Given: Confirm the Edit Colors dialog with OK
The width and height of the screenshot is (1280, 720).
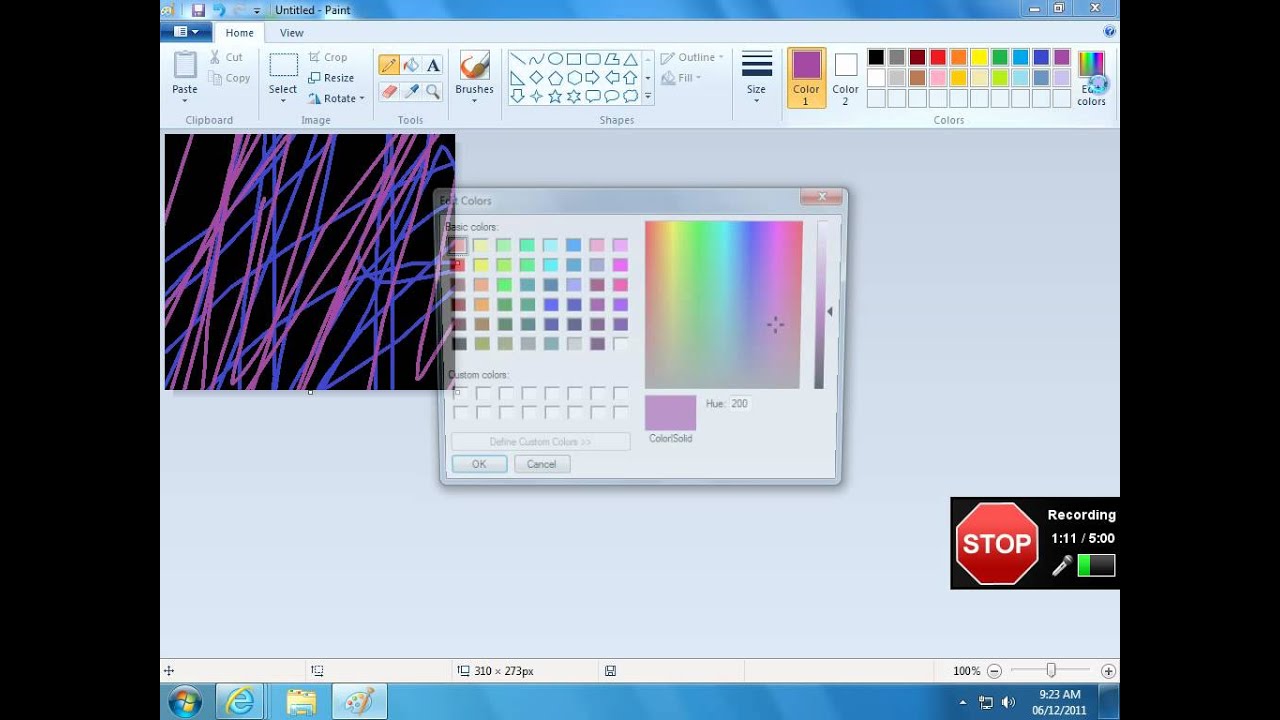Looking at the screenshot, I should [479, 464].
